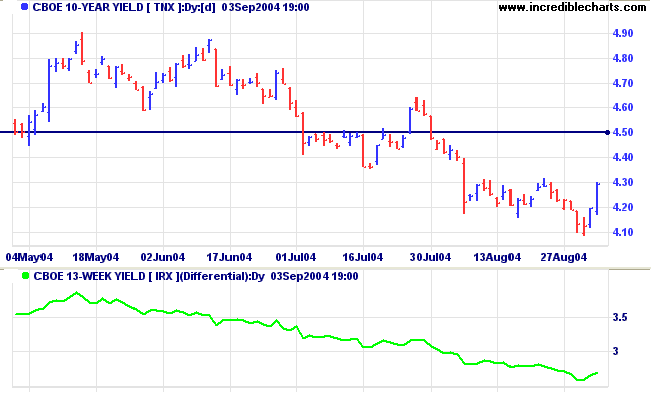This screenshot has width=651, height=395.
Task: Click the 3 label on indicator axis
Action: click(616, 351)
